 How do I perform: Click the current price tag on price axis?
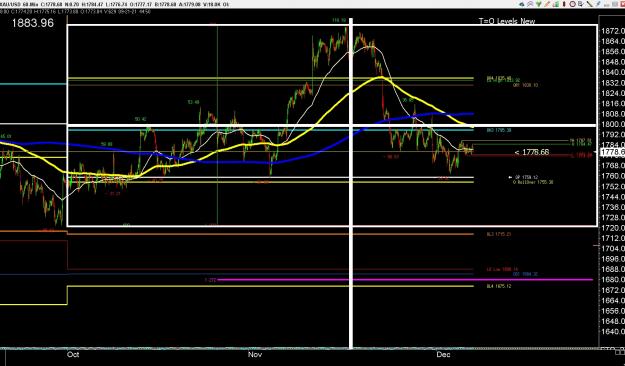coord(613,152)
